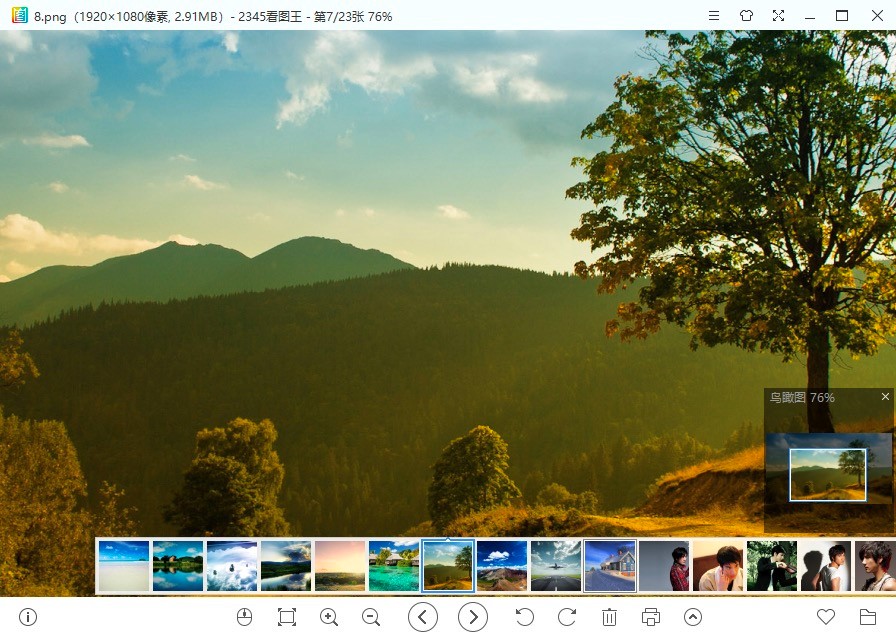Open the main menu hamburger icon
The height and width of the screenshot is (637, 896).
point(714,15)
